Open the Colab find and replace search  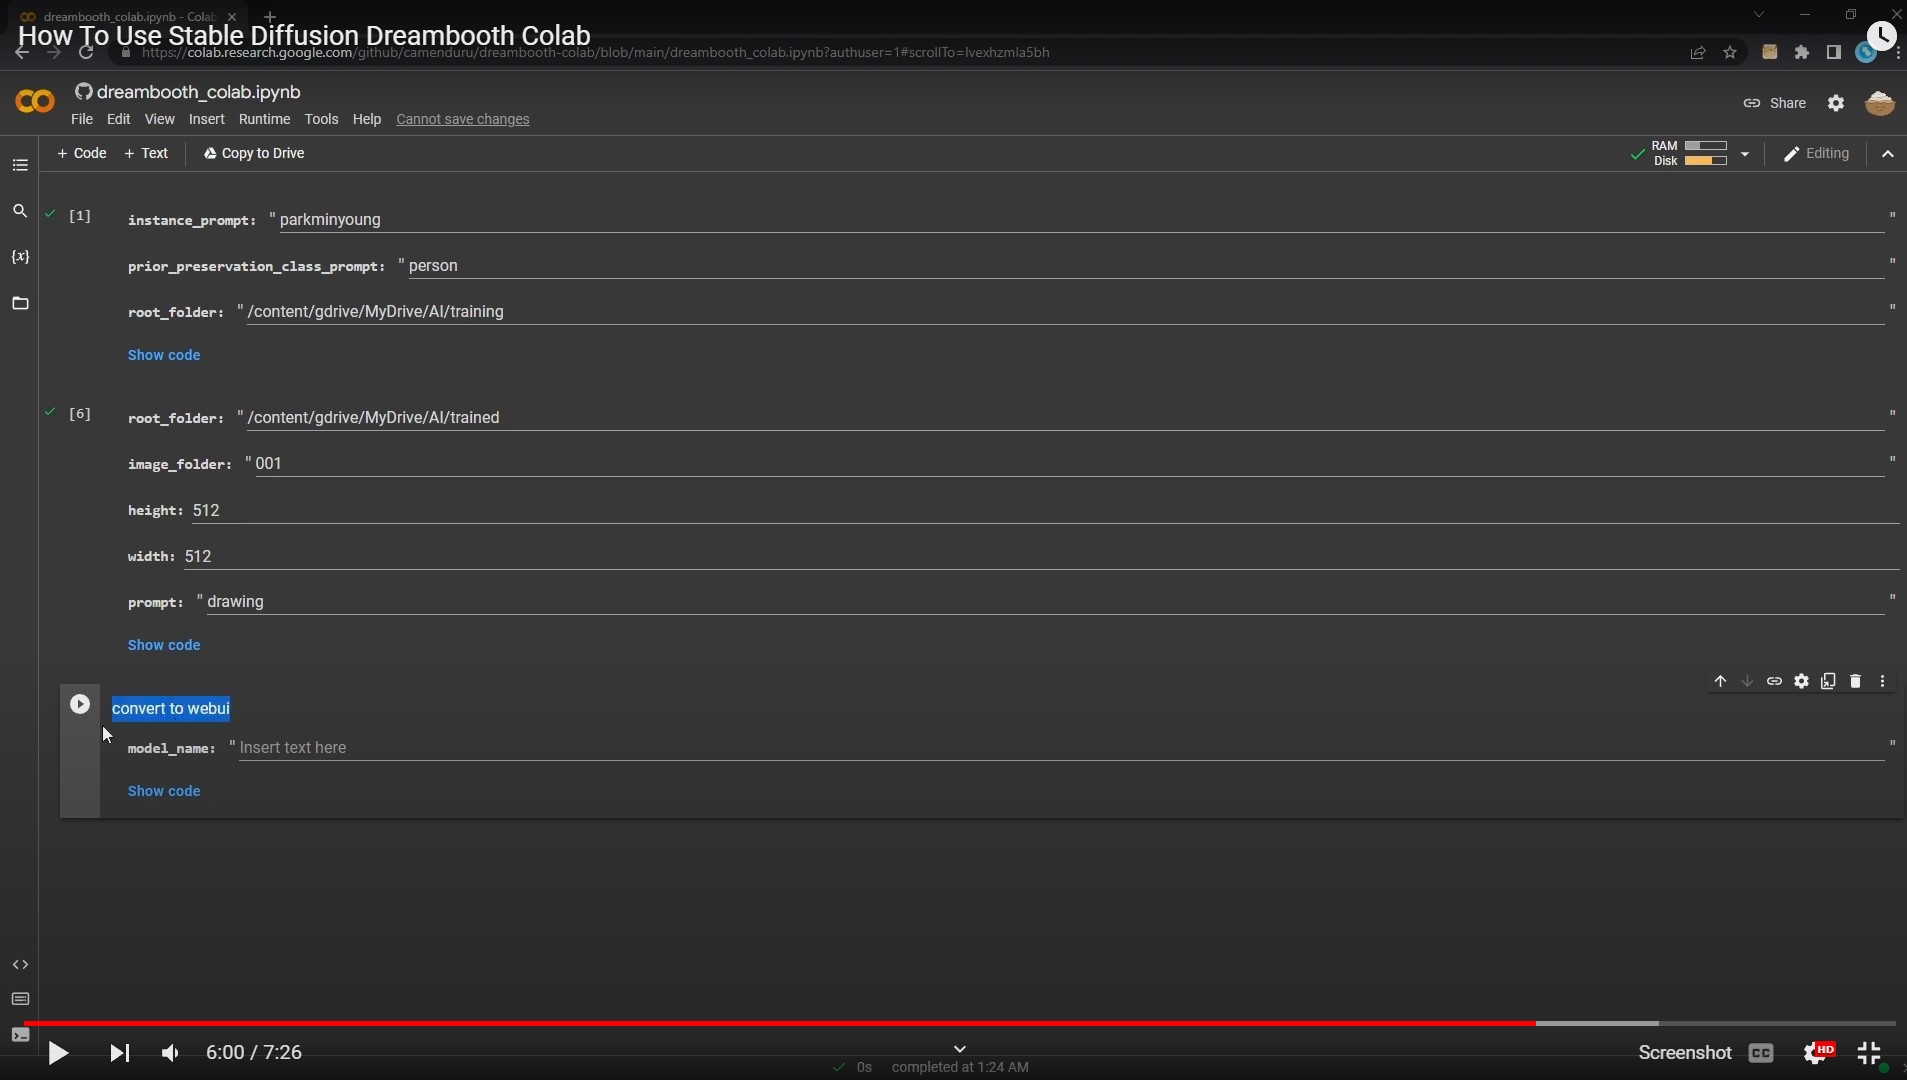[20, 211]
